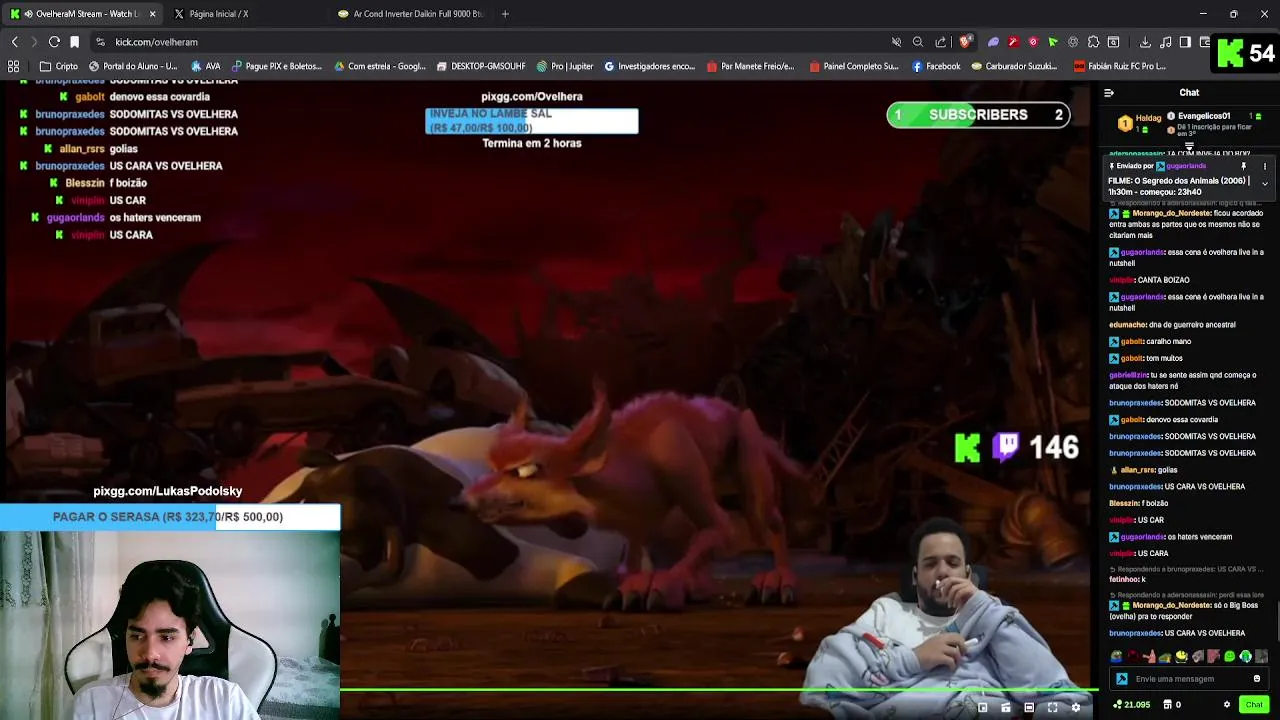Screen dimensions: 1280x720
Task: Open the Cripto bookmarks folder
Action: tap(59, 66)
